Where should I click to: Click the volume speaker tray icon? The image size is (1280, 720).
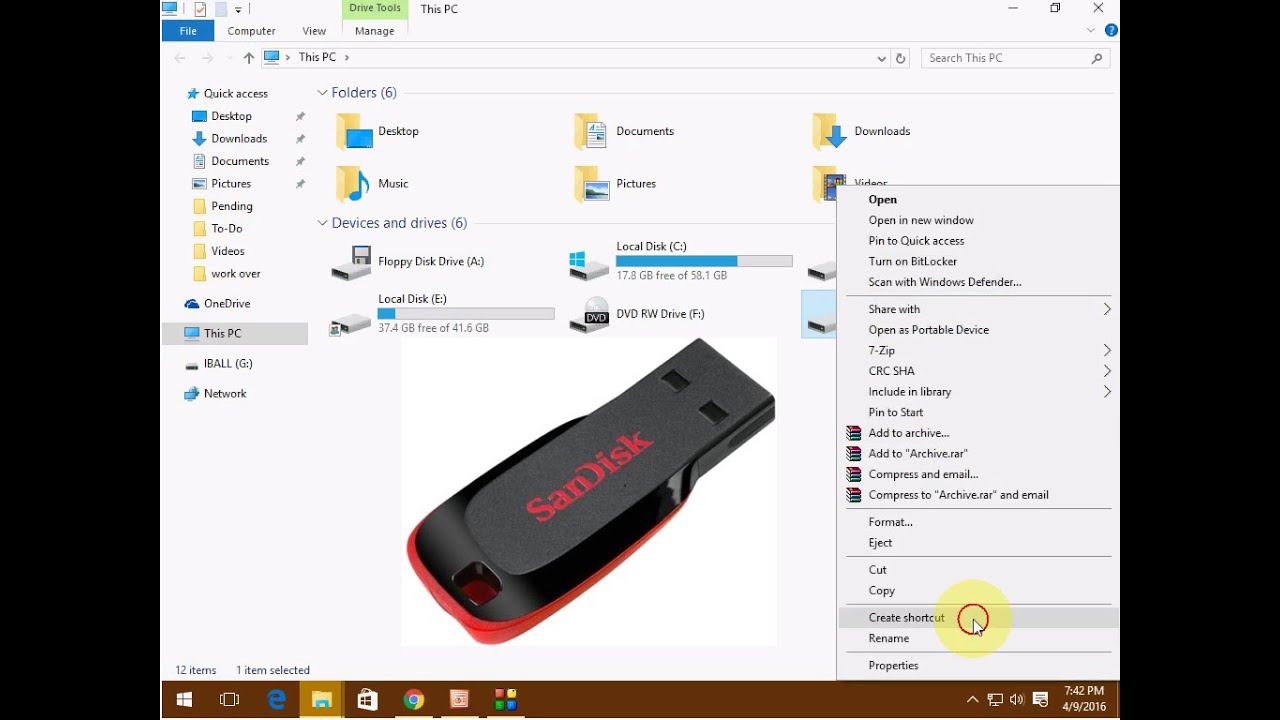[1017, 700]
